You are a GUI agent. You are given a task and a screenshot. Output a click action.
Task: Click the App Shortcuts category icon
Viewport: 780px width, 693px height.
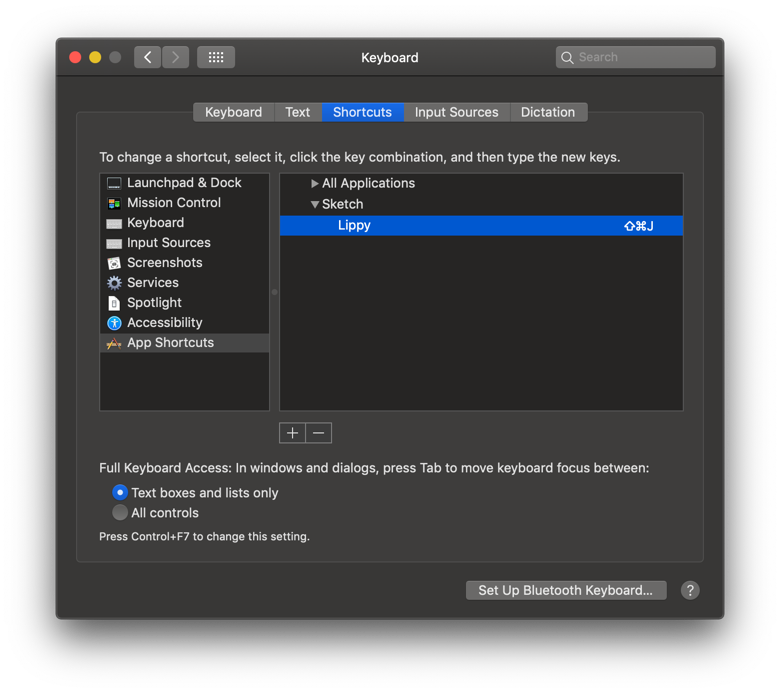(114, 343)
